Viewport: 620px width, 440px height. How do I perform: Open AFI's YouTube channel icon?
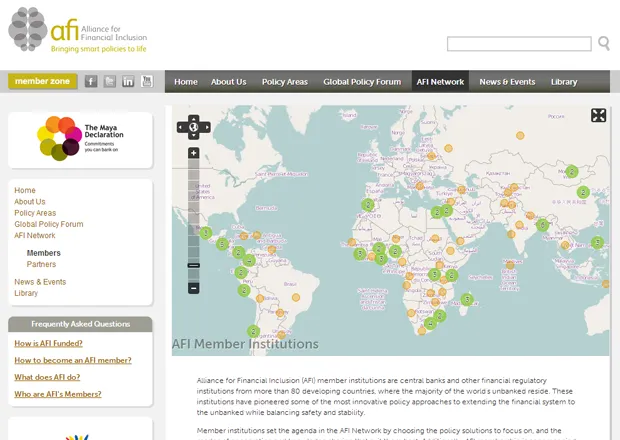pos(147,81)
